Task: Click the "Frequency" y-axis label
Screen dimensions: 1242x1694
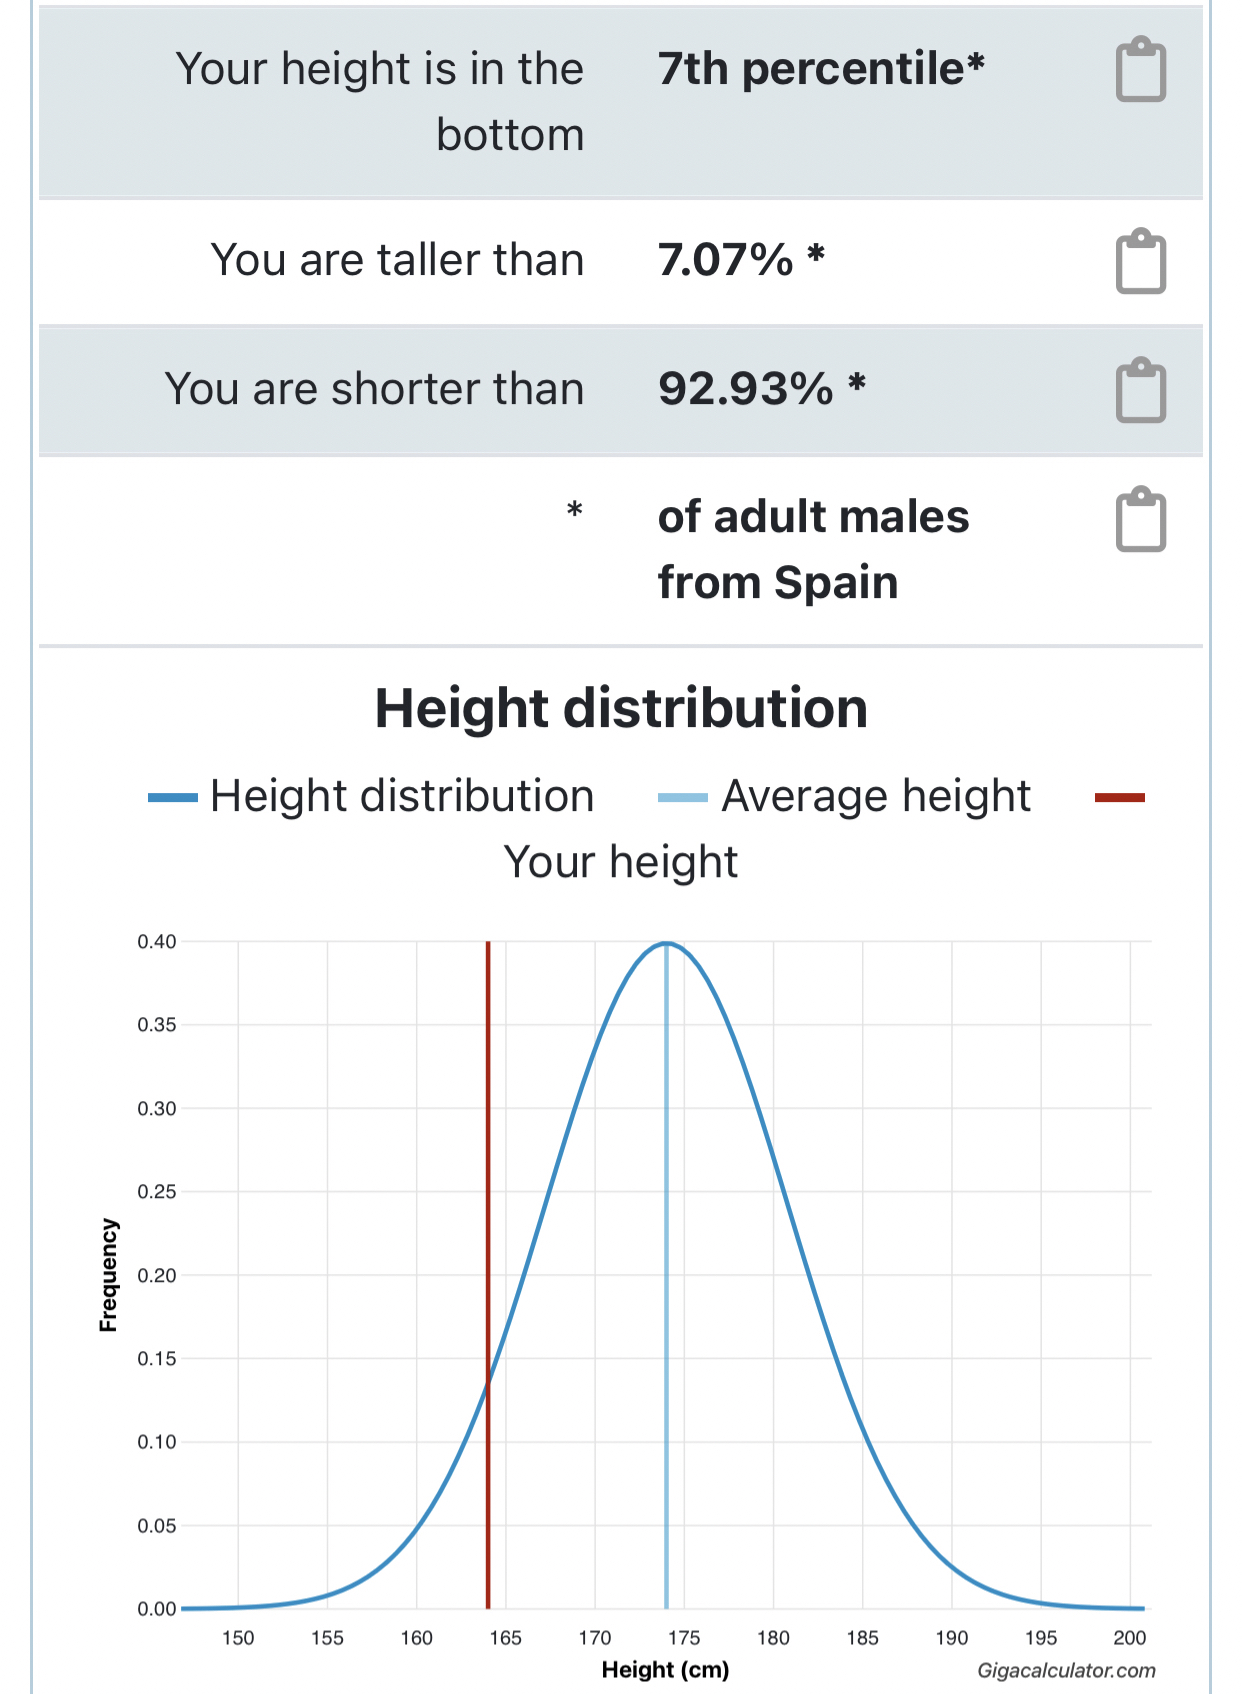Action: [109, 1275]
